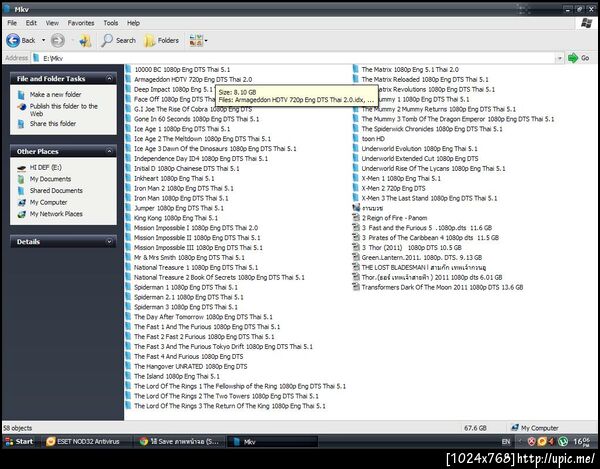Open Shared Documents in Other Places
Screen dimensions: 600x469
[x=56, y=191]
